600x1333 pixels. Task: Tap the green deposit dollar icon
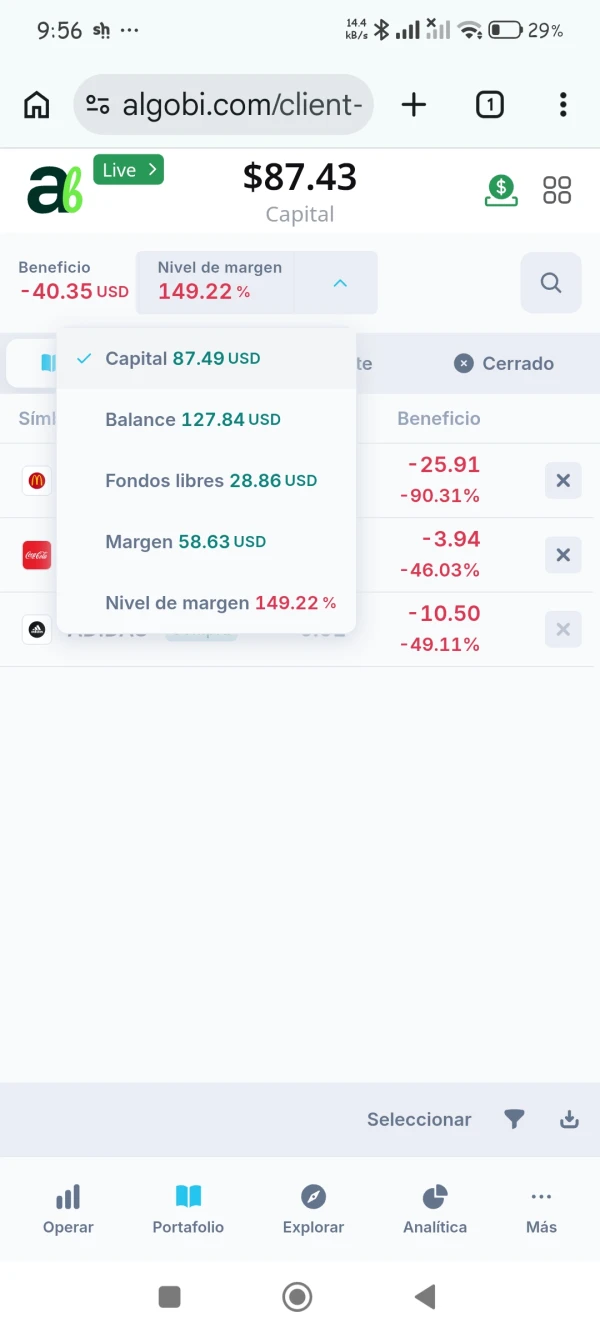501,190
